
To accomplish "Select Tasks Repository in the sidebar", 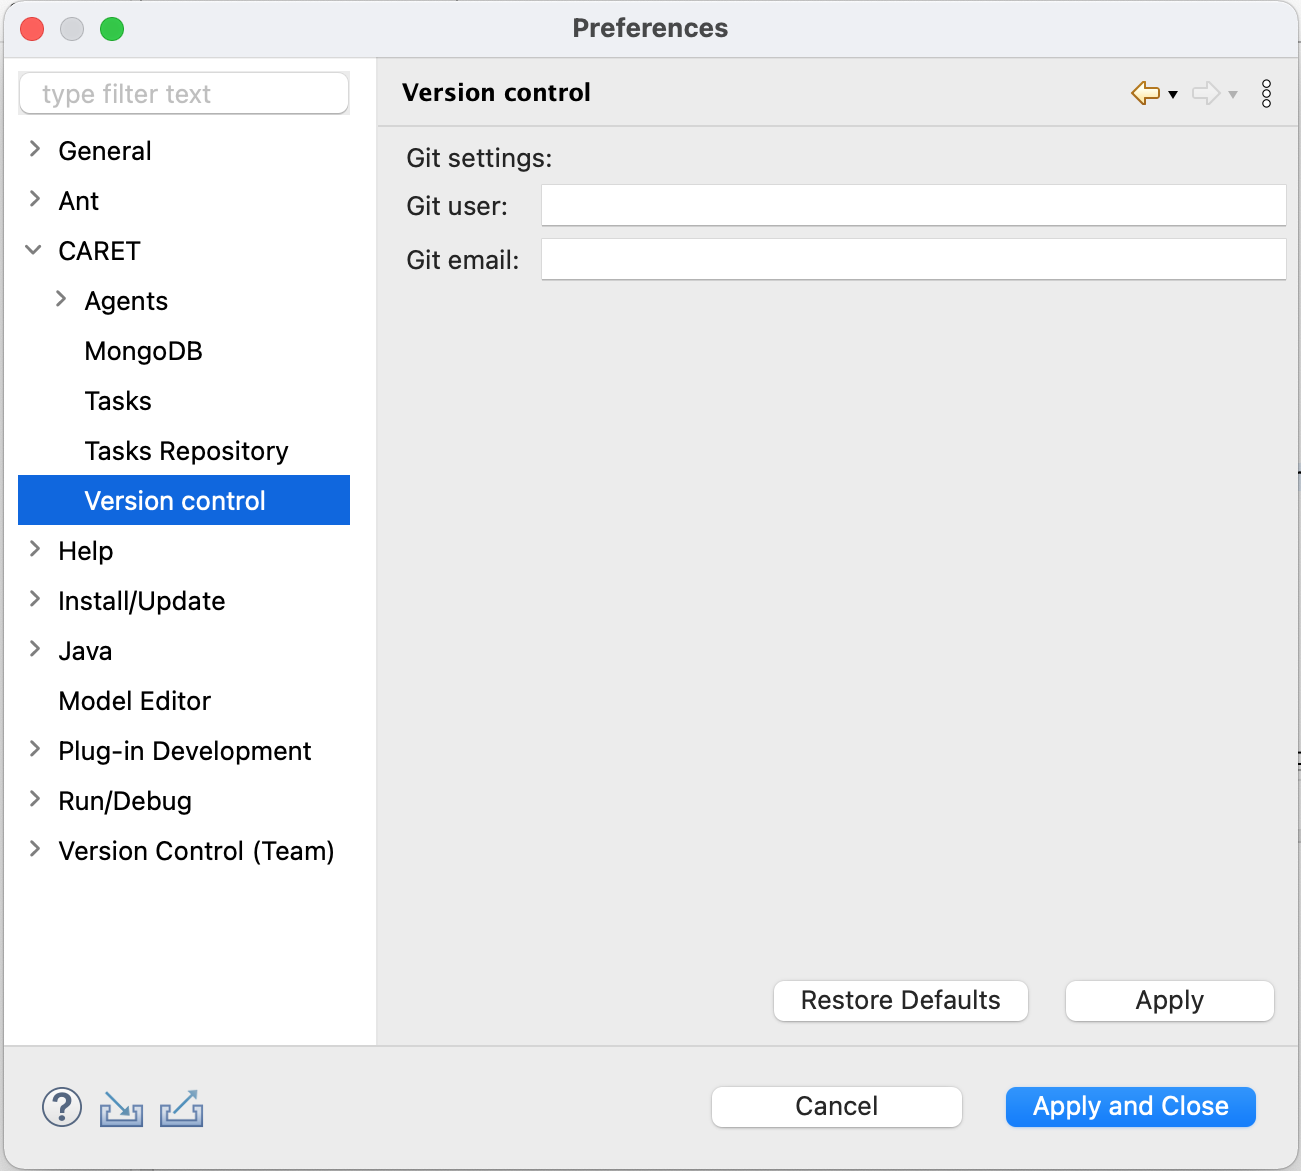I will (186, 451).
